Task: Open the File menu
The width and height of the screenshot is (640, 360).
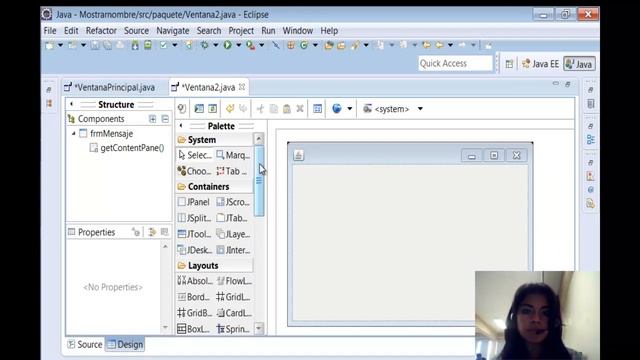Action: 50,31
